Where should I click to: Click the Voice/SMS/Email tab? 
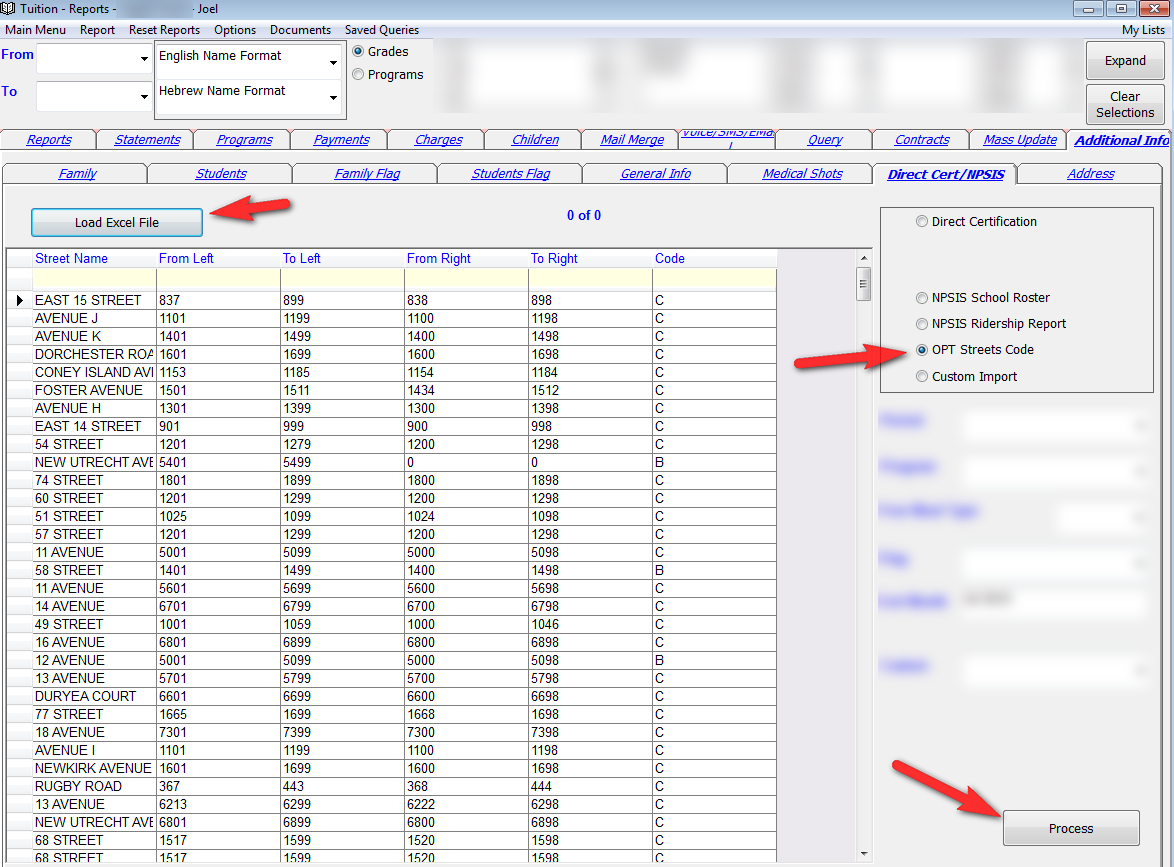pyautogui.click(x=729, y=138)
